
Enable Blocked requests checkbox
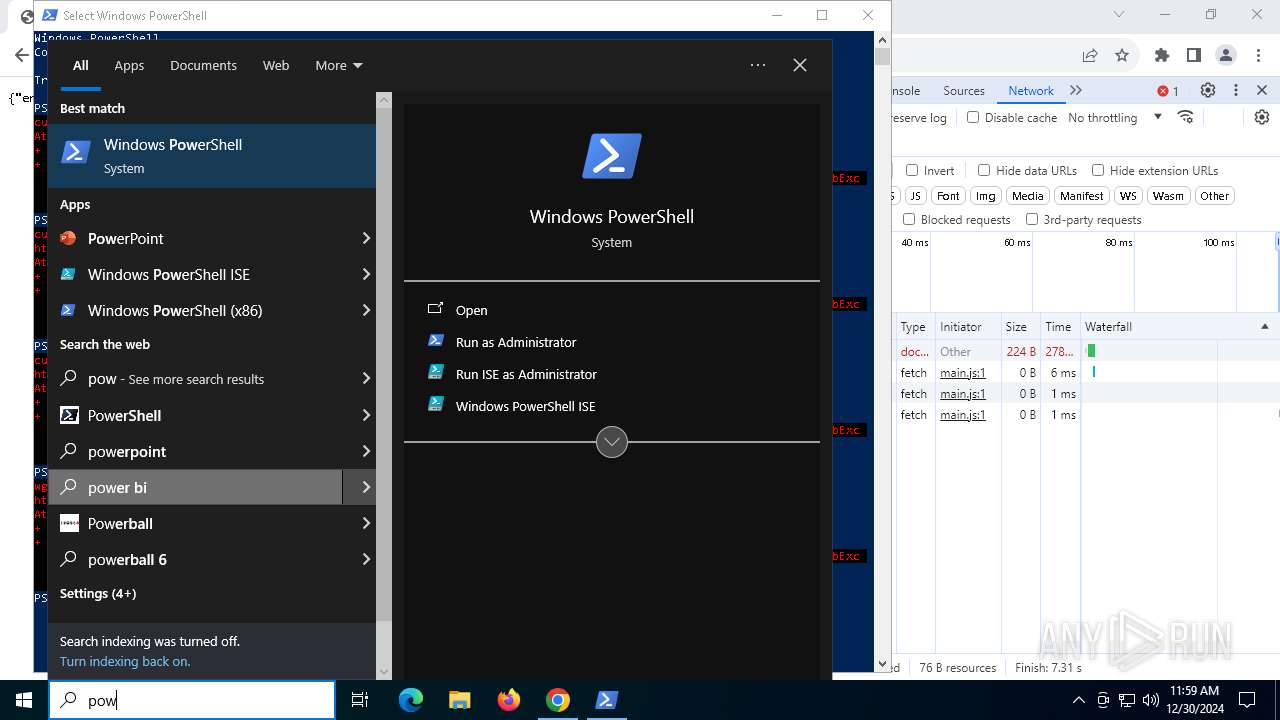point(909,219)
